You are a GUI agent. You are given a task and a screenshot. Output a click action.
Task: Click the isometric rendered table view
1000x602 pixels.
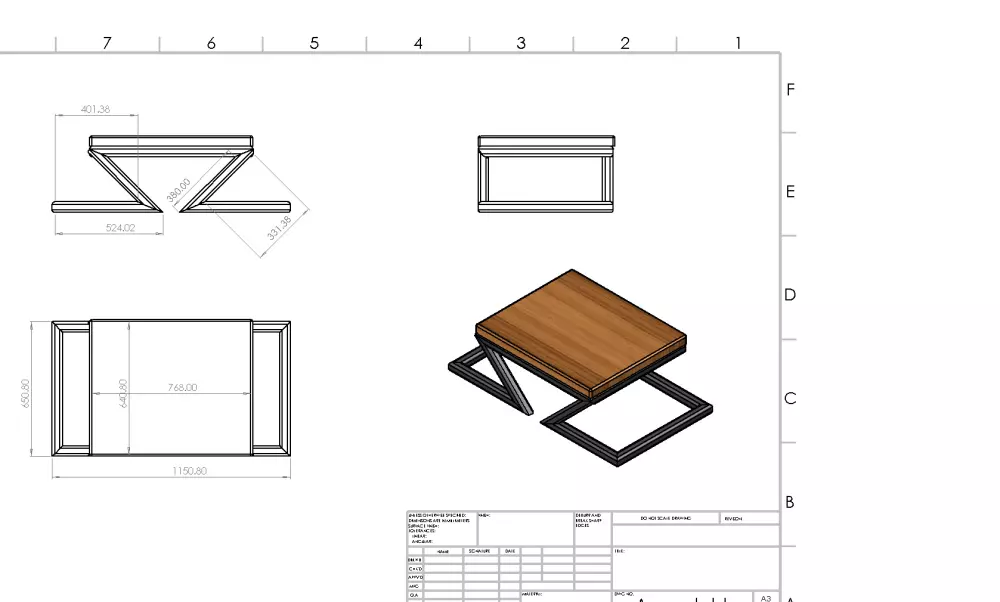[x=580, y=368]
